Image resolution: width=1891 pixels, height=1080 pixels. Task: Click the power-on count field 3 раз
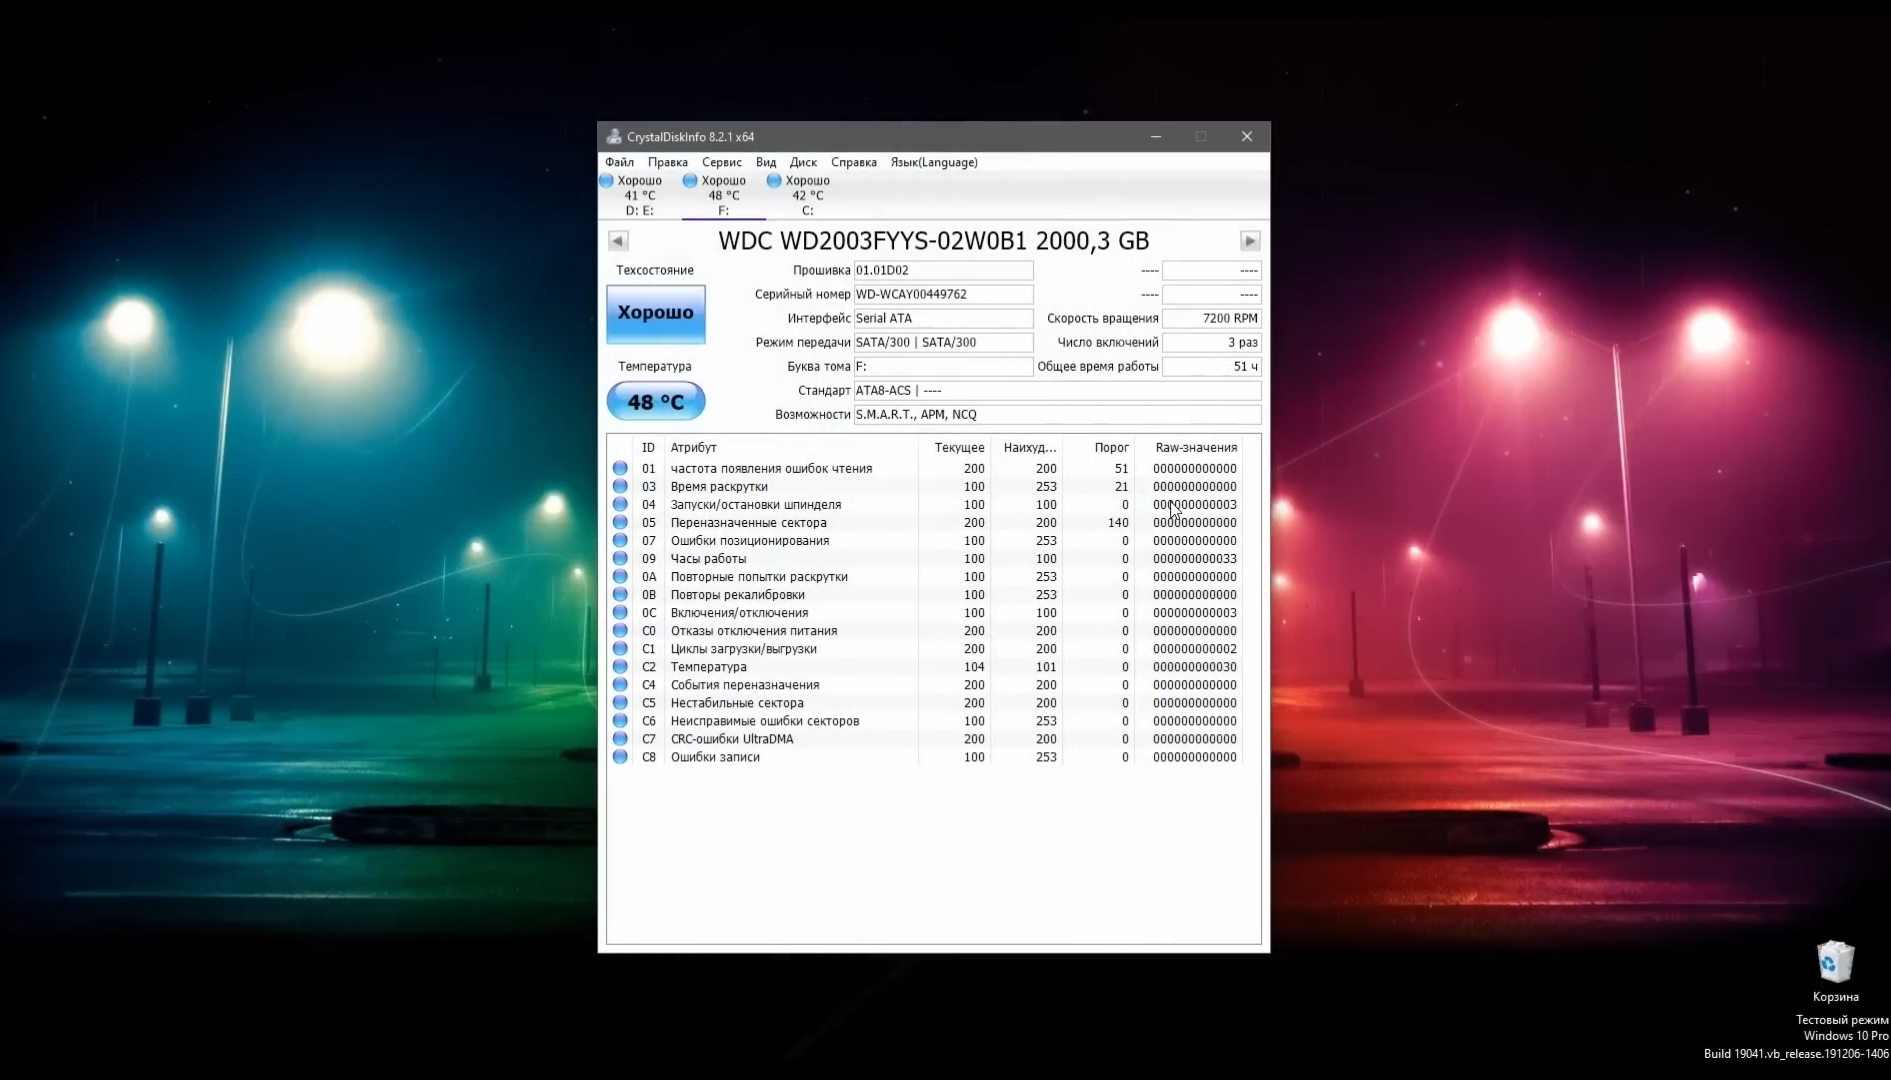pyautogui.click(x=1211, y=343)
